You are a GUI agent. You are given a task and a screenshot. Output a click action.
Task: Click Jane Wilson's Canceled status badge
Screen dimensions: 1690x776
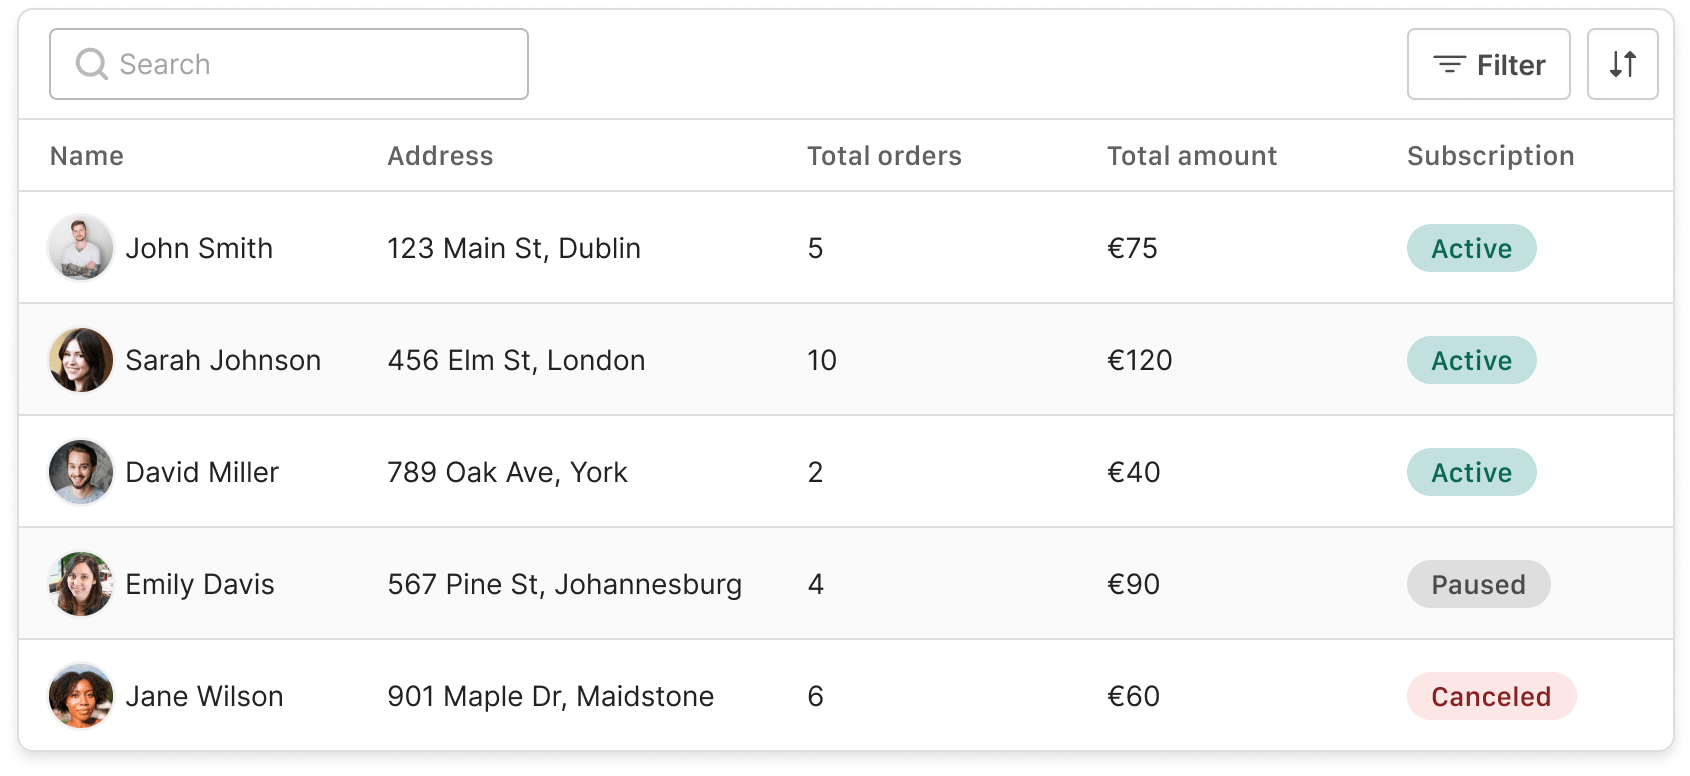tap(1491, 696)
